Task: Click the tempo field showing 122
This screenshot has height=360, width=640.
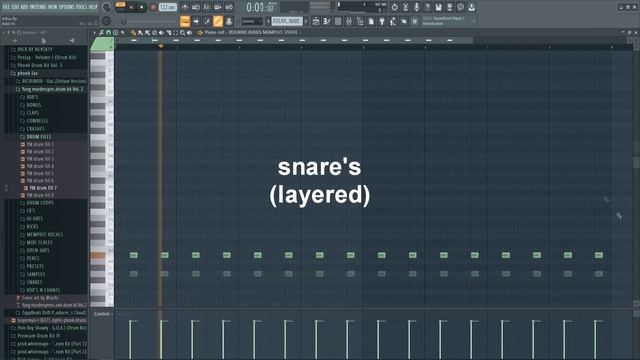Action: coord(167,7)
